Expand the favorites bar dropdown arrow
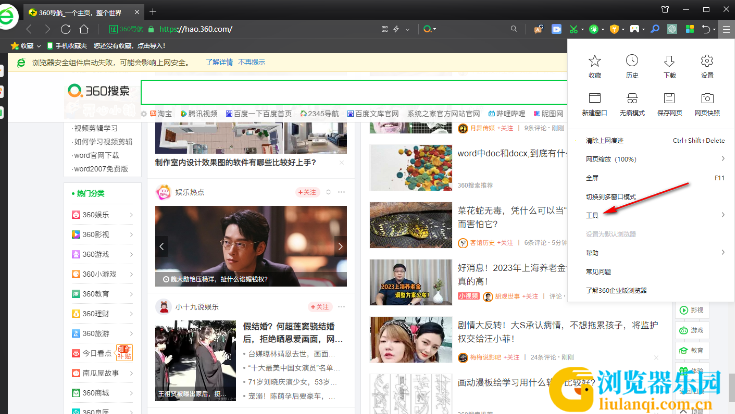The image size is (735, 414). tap(38, 46)
